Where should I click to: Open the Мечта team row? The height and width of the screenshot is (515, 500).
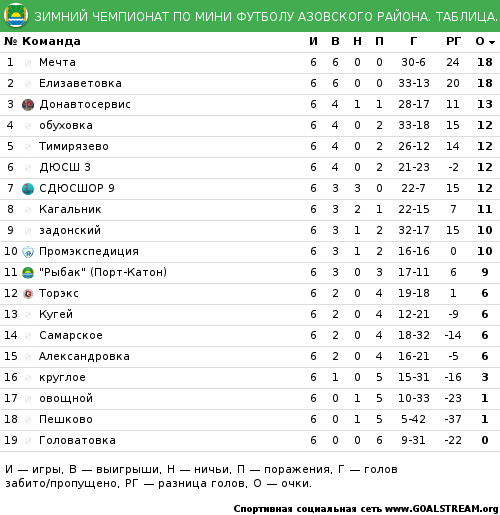pos(250,62)
